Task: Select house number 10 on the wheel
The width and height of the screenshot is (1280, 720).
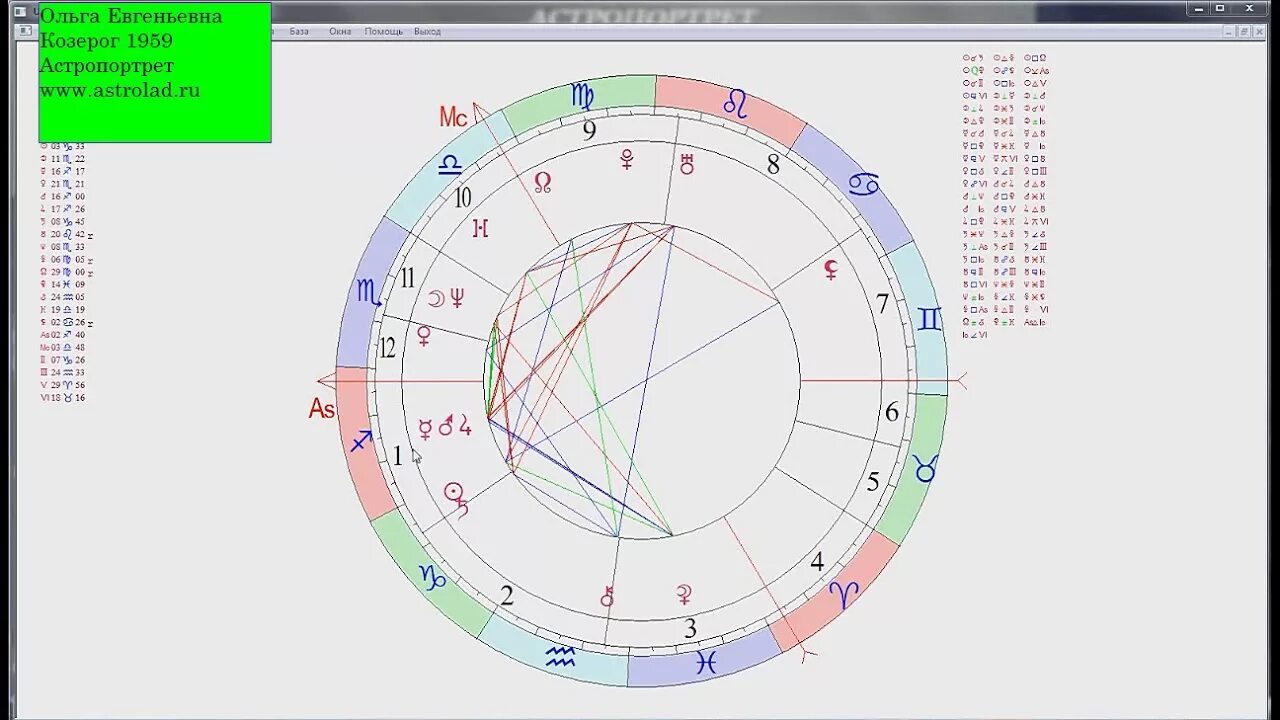Action: coord(462,197)
